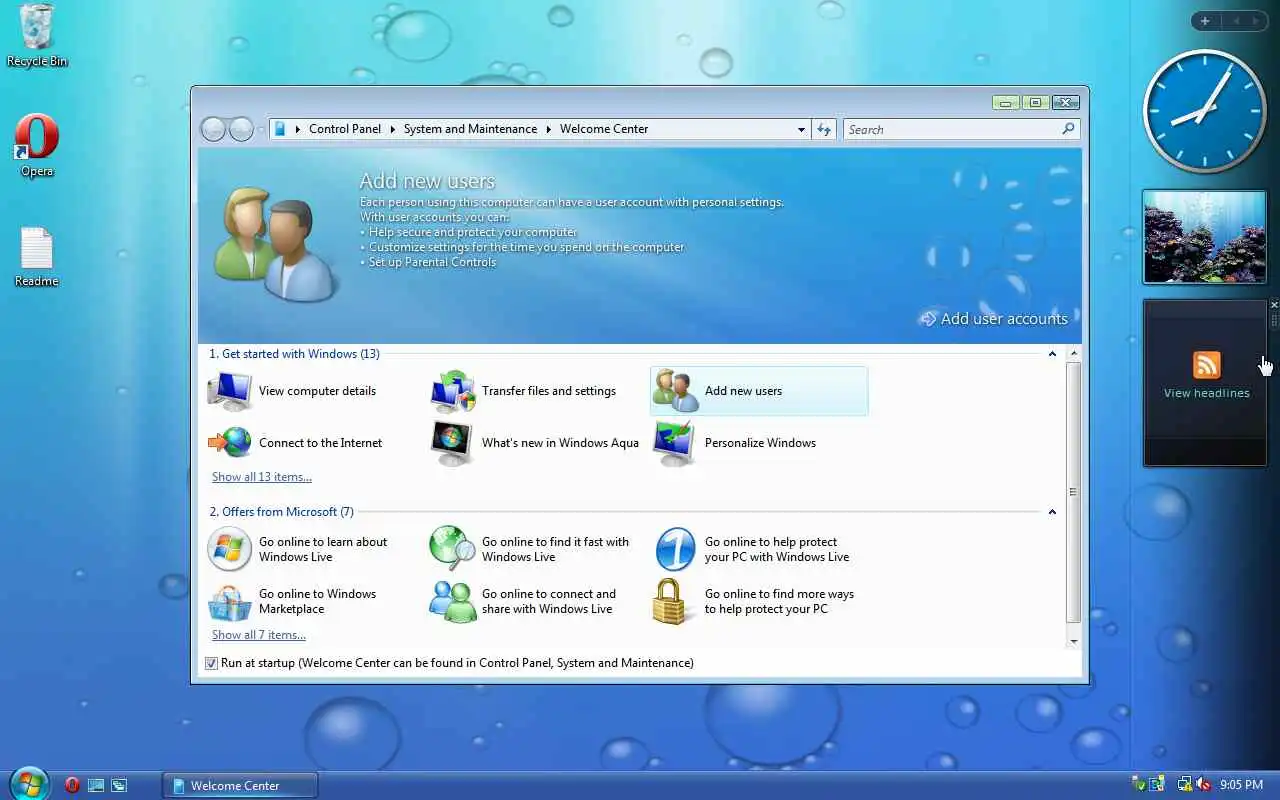Click the next gadgets arrow in sidebar
This screenshot has height=800, width=1280.
click(x=1258, y=21)
